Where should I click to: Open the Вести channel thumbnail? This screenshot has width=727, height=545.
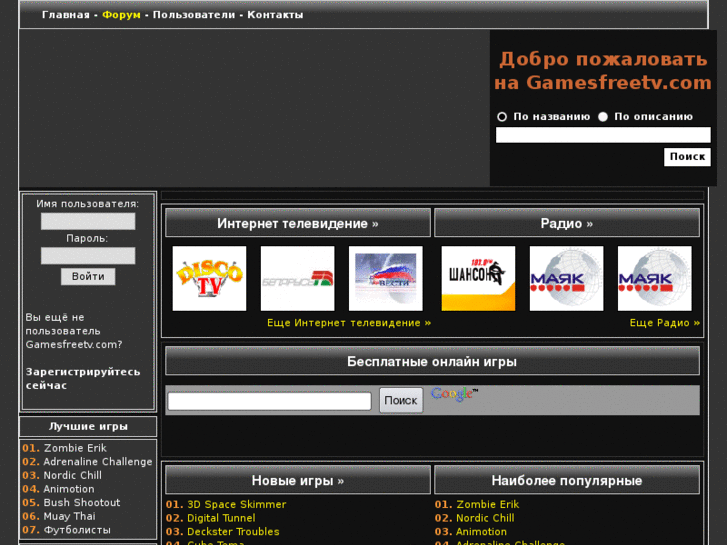coord(385,278)
